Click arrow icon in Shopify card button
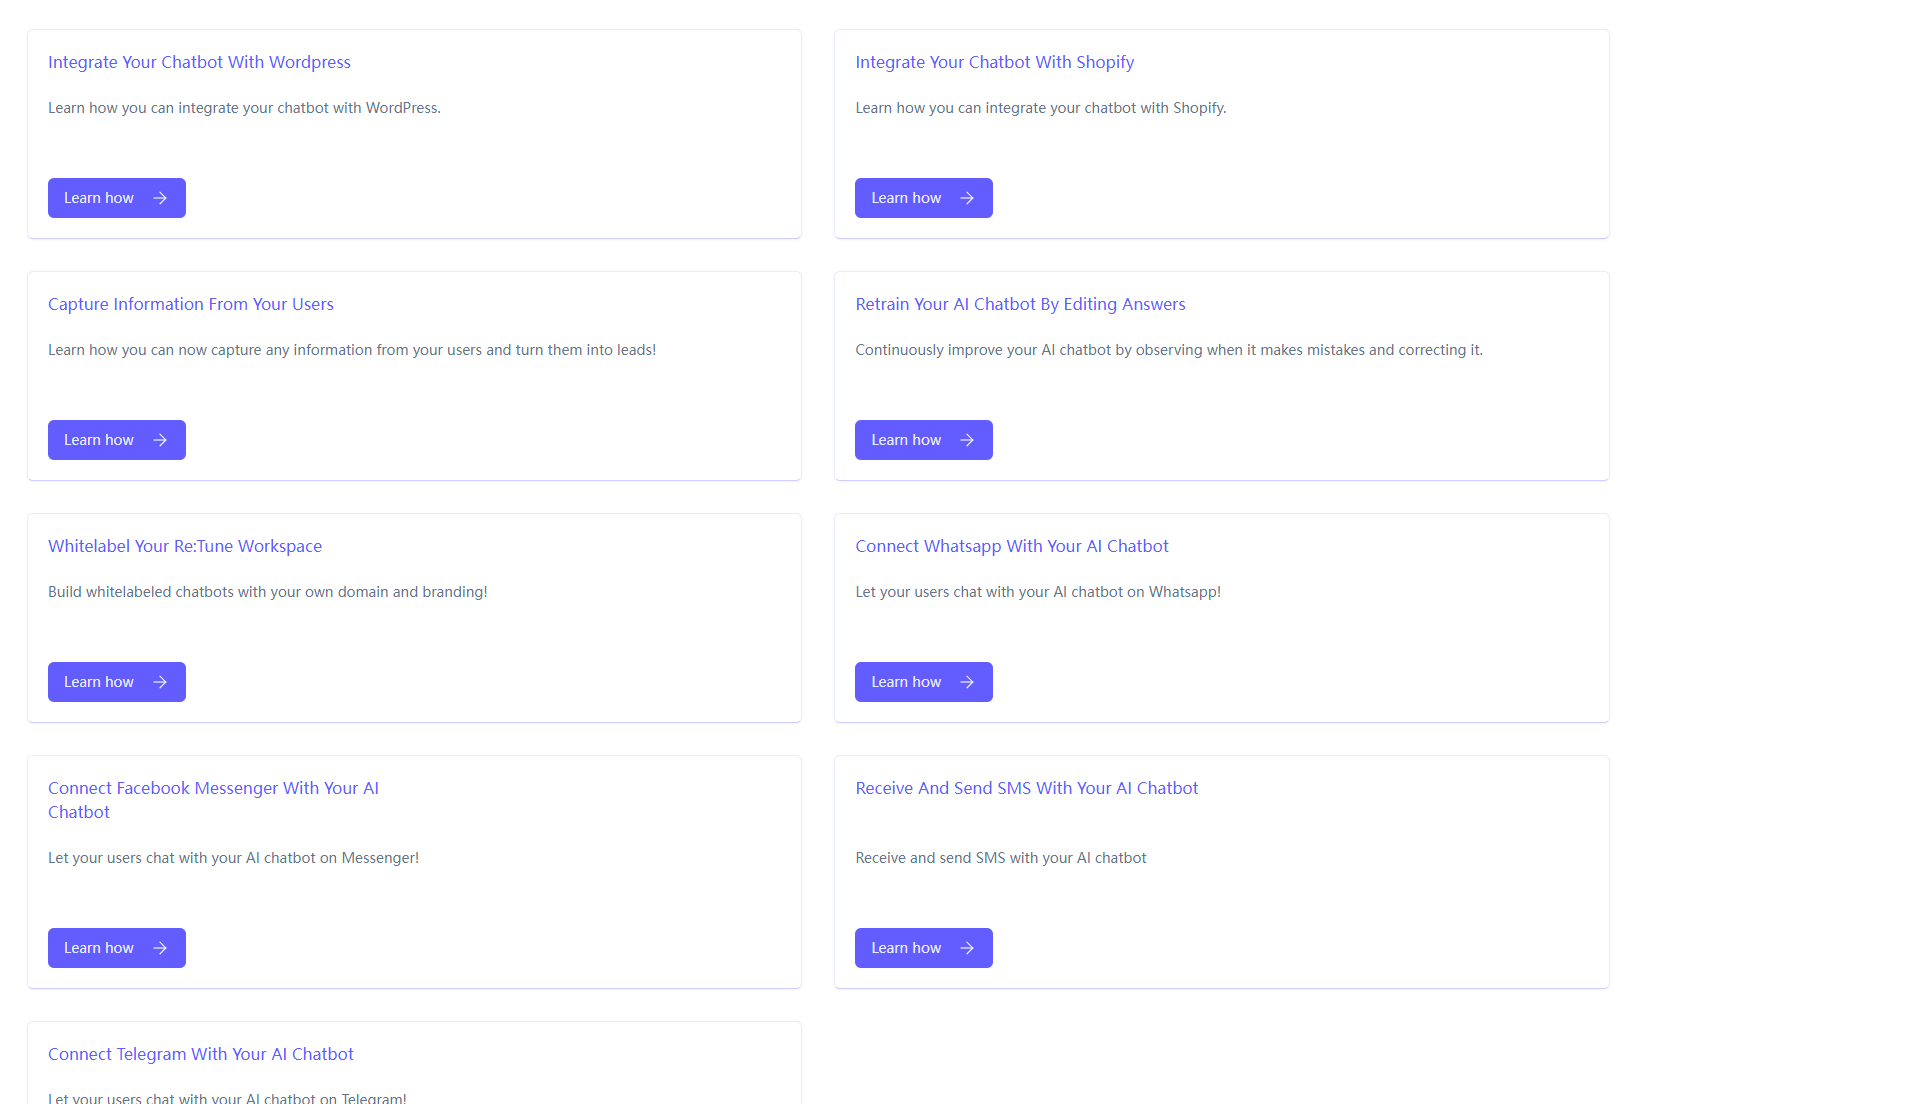 (967, 198)
